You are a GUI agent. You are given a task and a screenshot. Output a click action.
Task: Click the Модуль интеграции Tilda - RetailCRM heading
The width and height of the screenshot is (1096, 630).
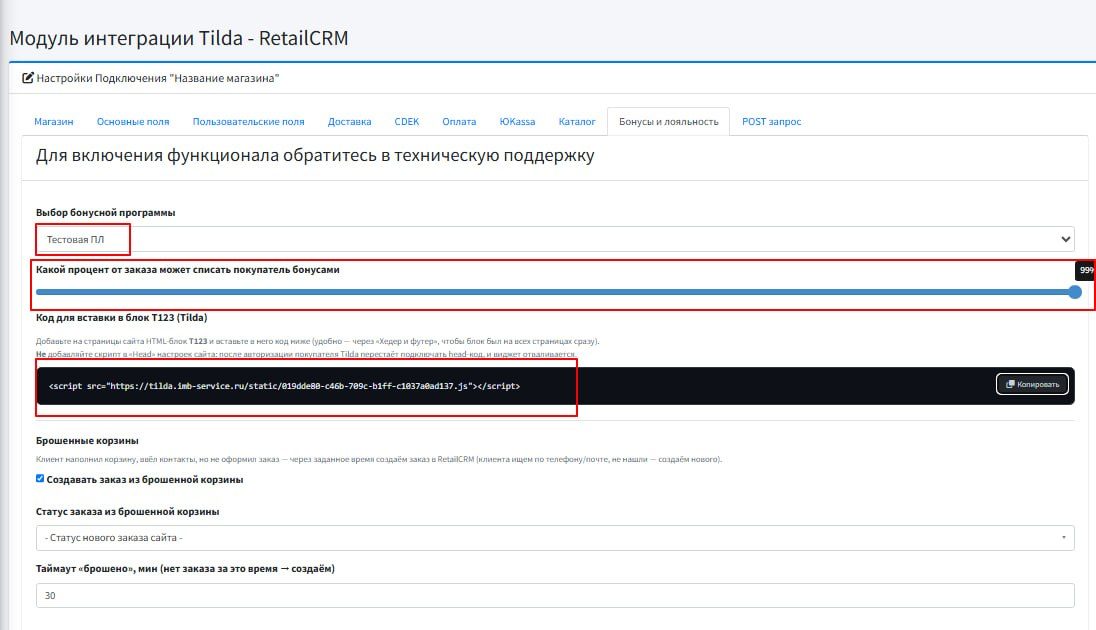click(x=179, y=38)
